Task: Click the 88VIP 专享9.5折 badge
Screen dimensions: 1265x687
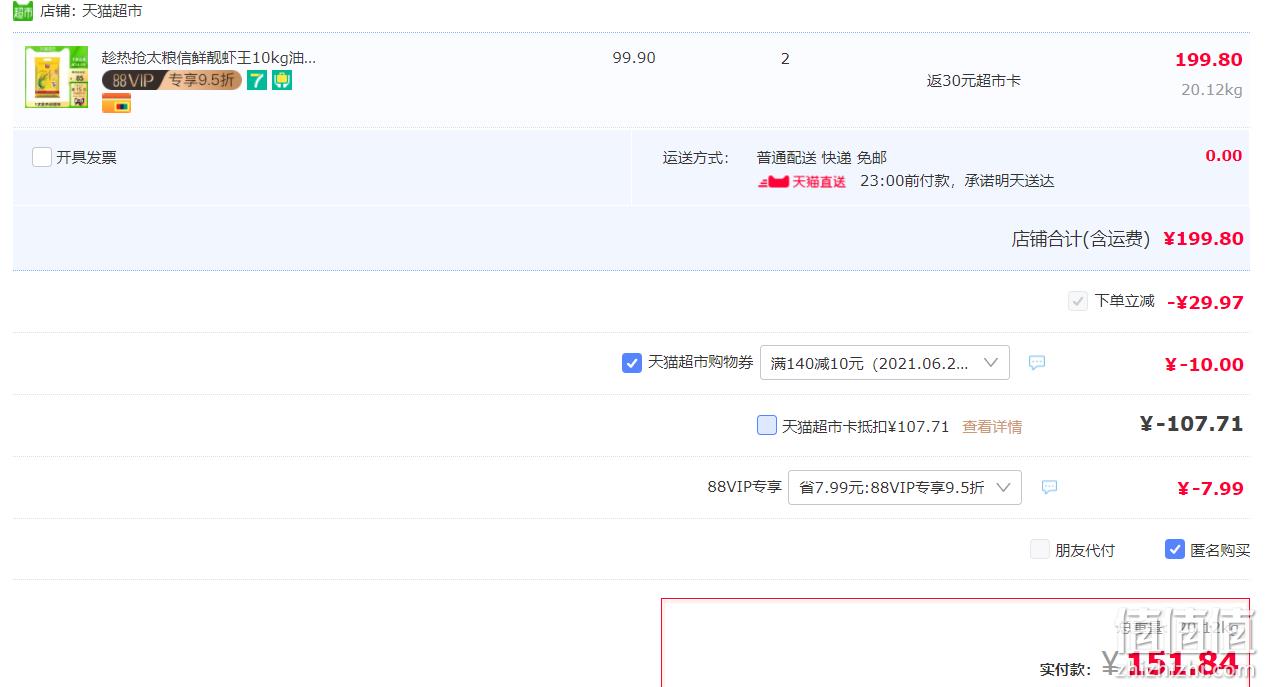Action: pyautogui.click(x=172, y=80)
